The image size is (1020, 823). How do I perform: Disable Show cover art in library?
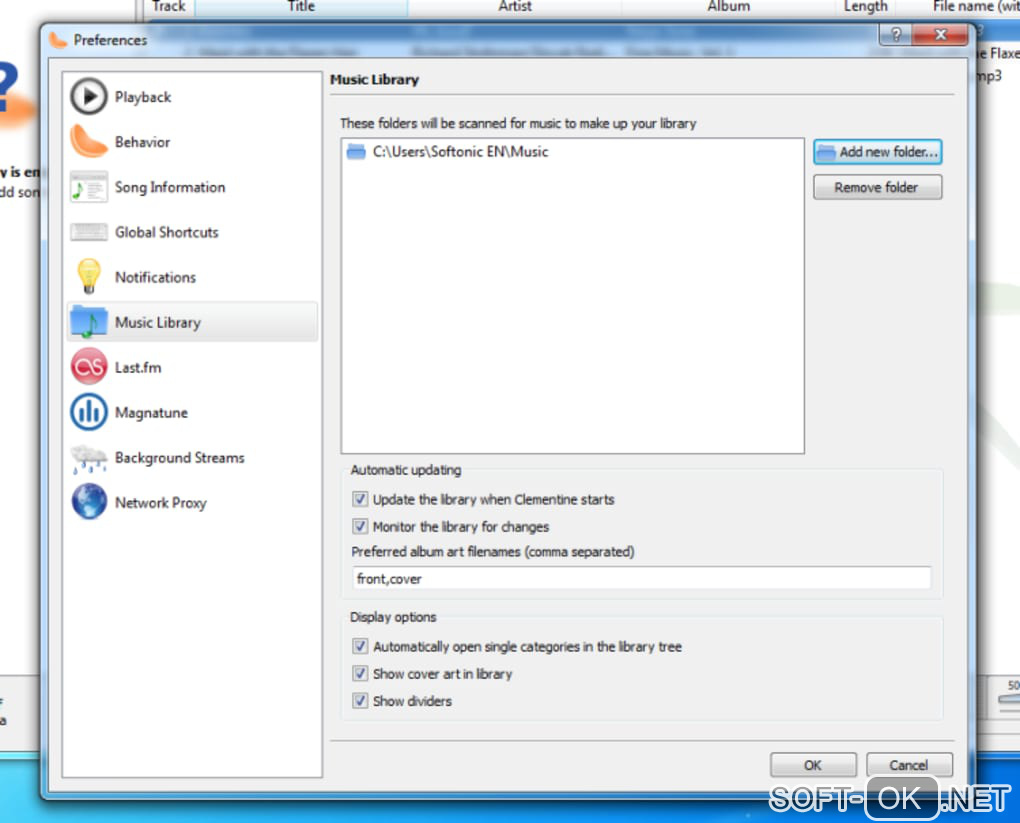pyautogui.click(x=360, y=673)
